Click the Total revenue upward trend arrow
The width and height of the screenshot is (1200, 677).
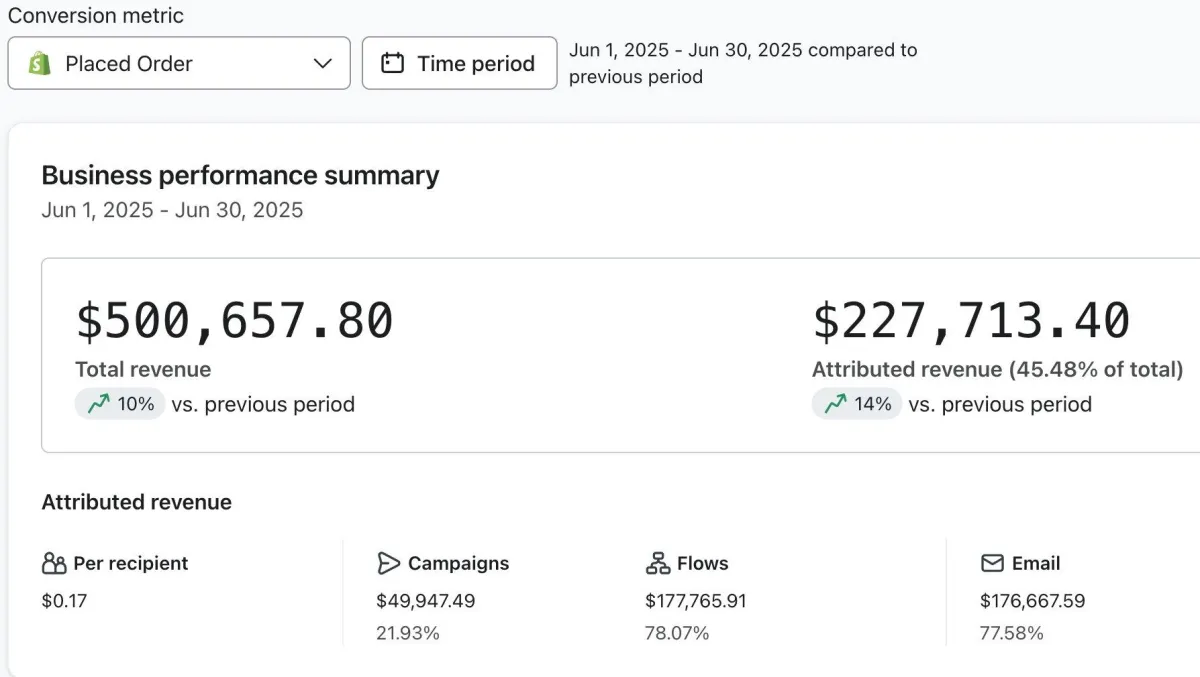tap(98, 404)
